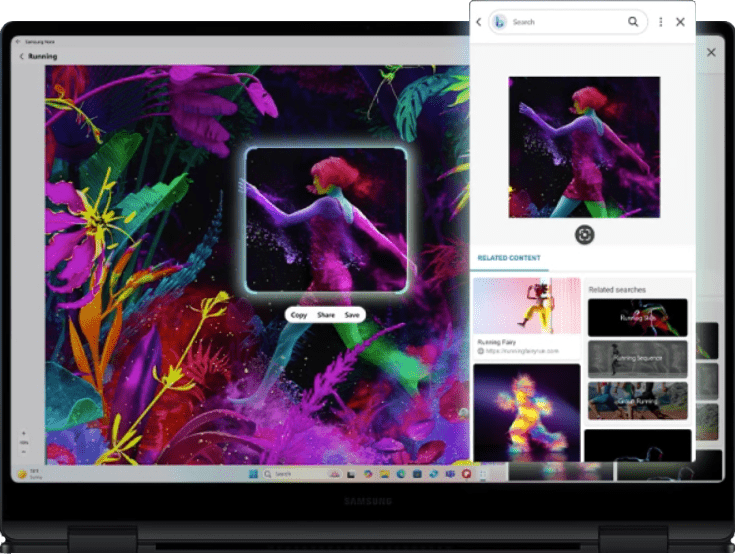Click Save on the selected image

point(352,315)
